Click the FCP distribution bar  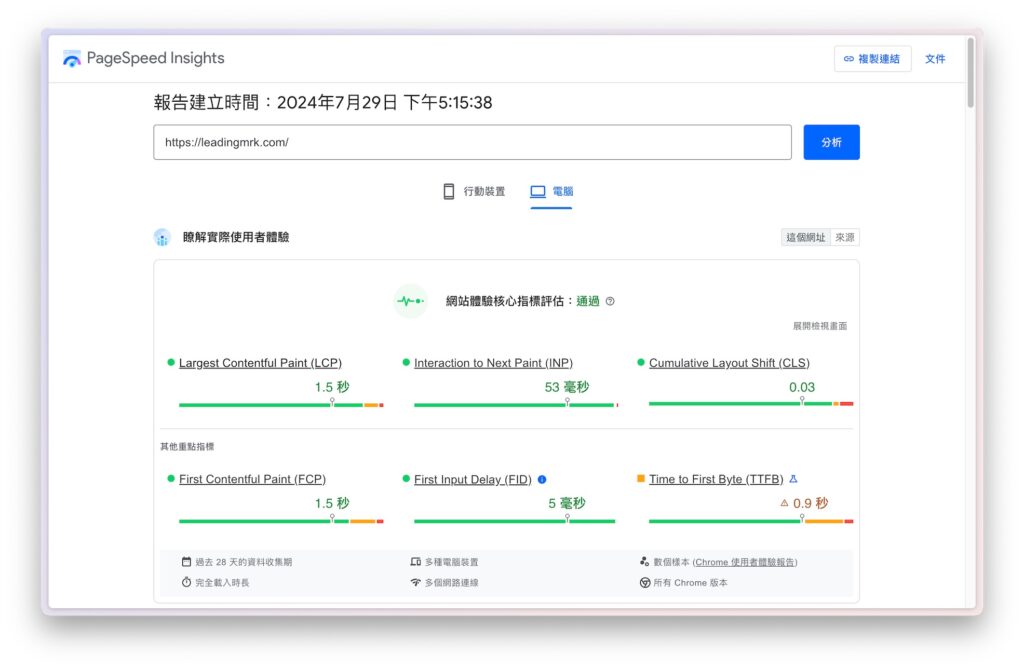coord(281,521)
